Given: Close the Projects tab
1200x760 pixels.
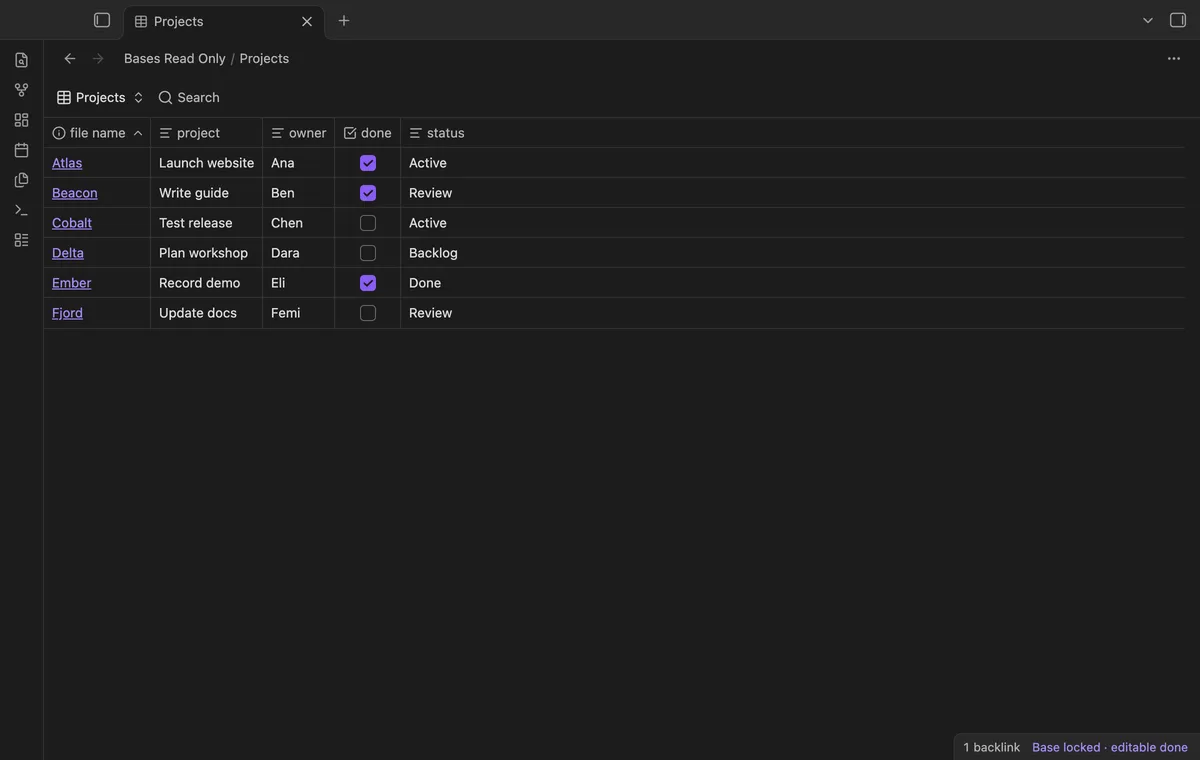Looking at the screenshot, I should coord(307,21).
